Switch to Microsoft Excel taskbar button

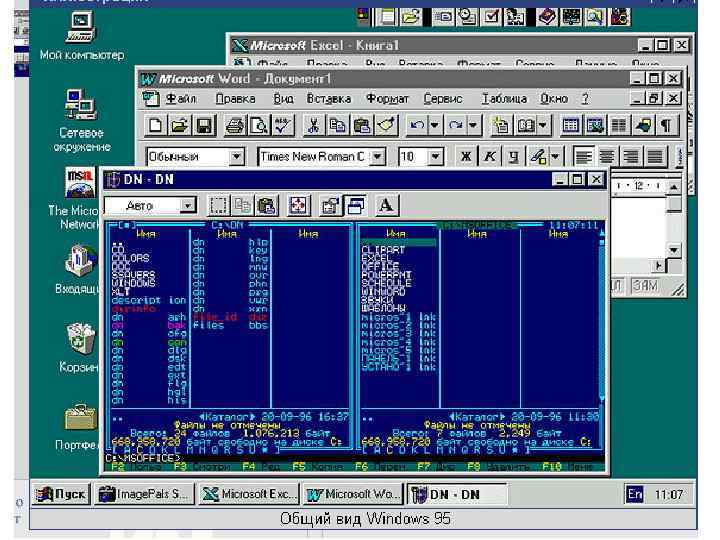(249, 494)
